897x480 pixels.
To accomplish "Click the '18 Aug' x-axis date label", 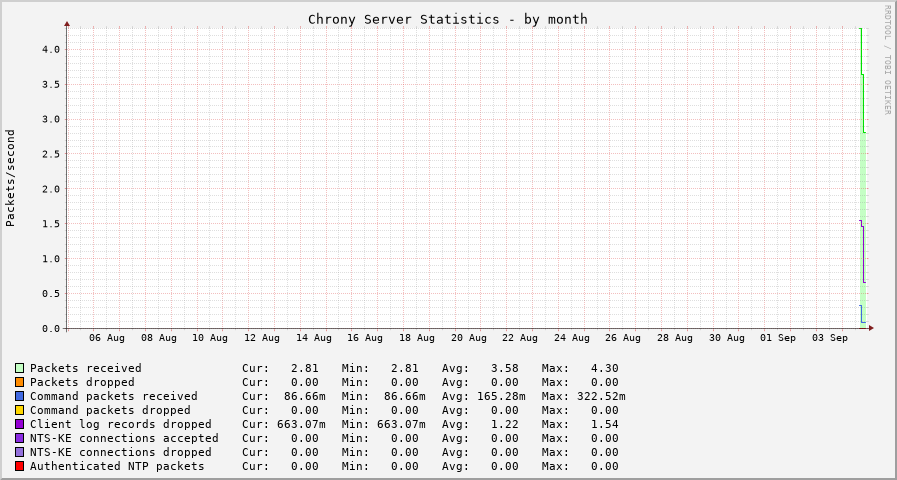I will pos(416,338).
